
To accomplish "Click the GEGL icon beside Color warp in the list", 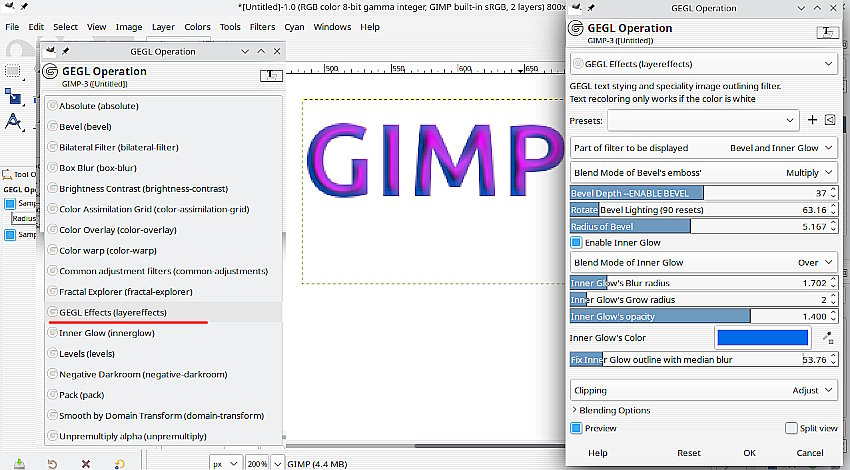I will pyautogui.click(x=53, y=250).
